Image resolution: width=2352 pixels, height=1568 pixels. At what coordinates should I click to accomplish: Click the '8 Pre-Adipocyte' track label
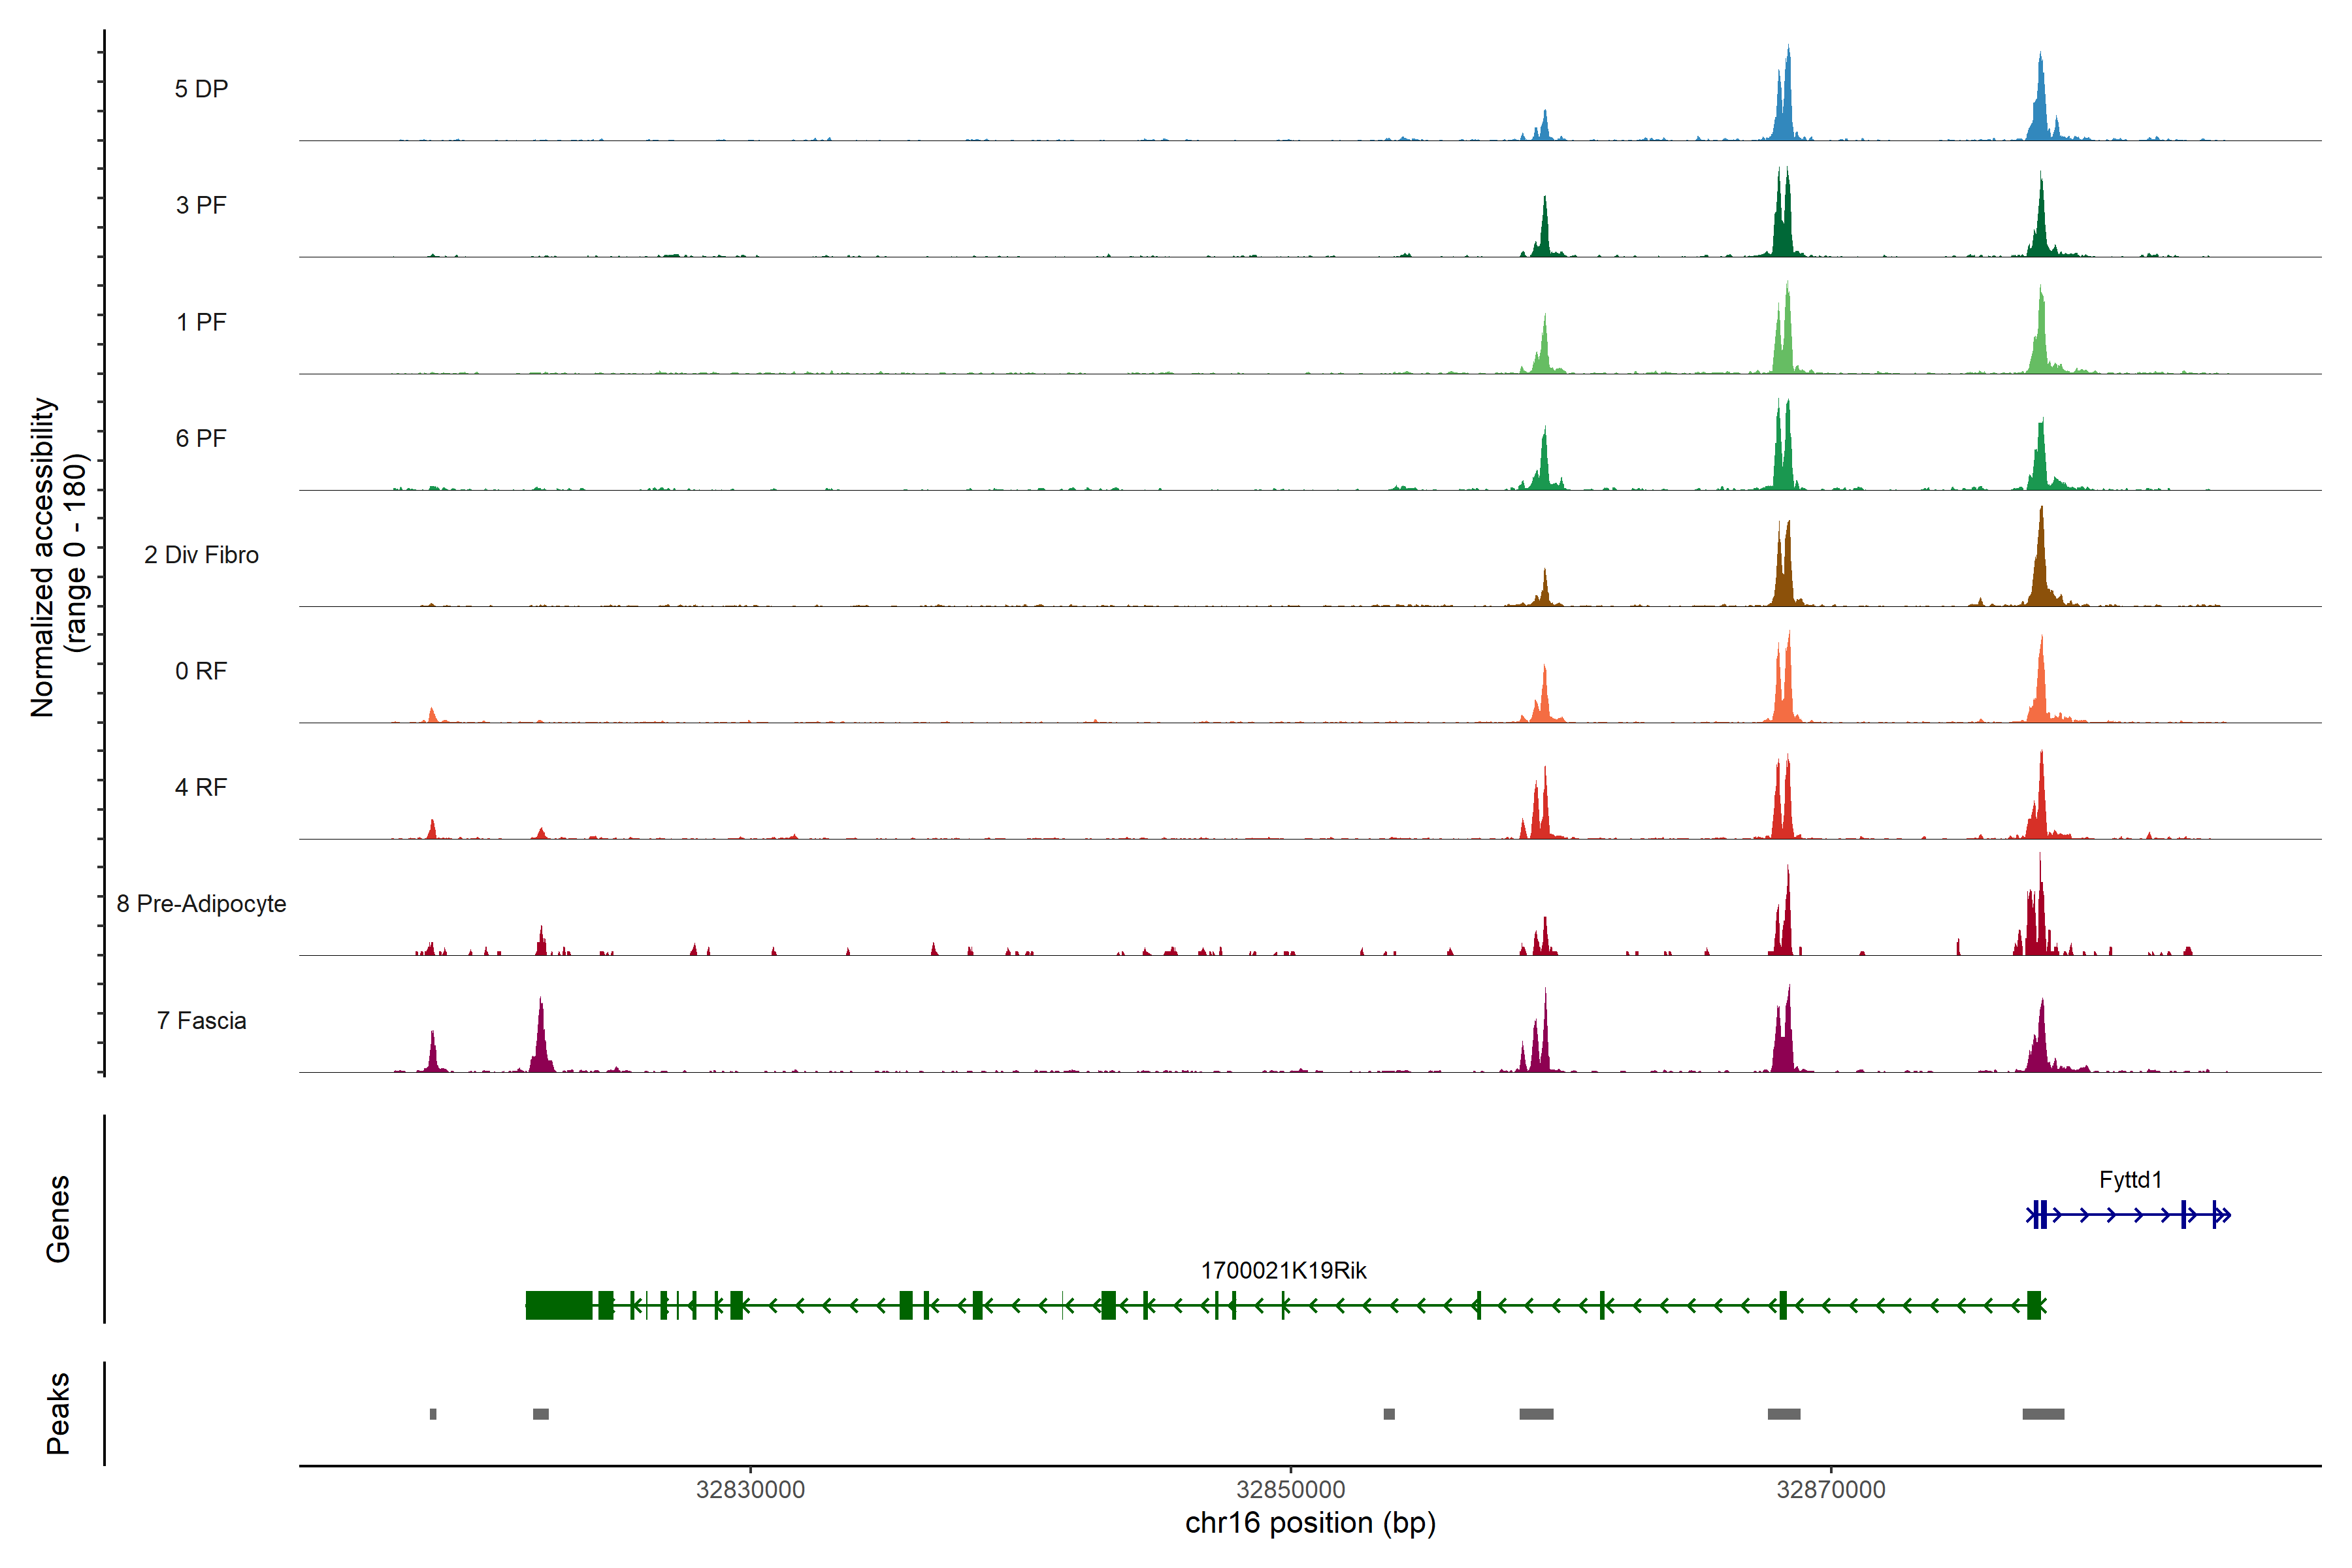click(x=201, y=904)
